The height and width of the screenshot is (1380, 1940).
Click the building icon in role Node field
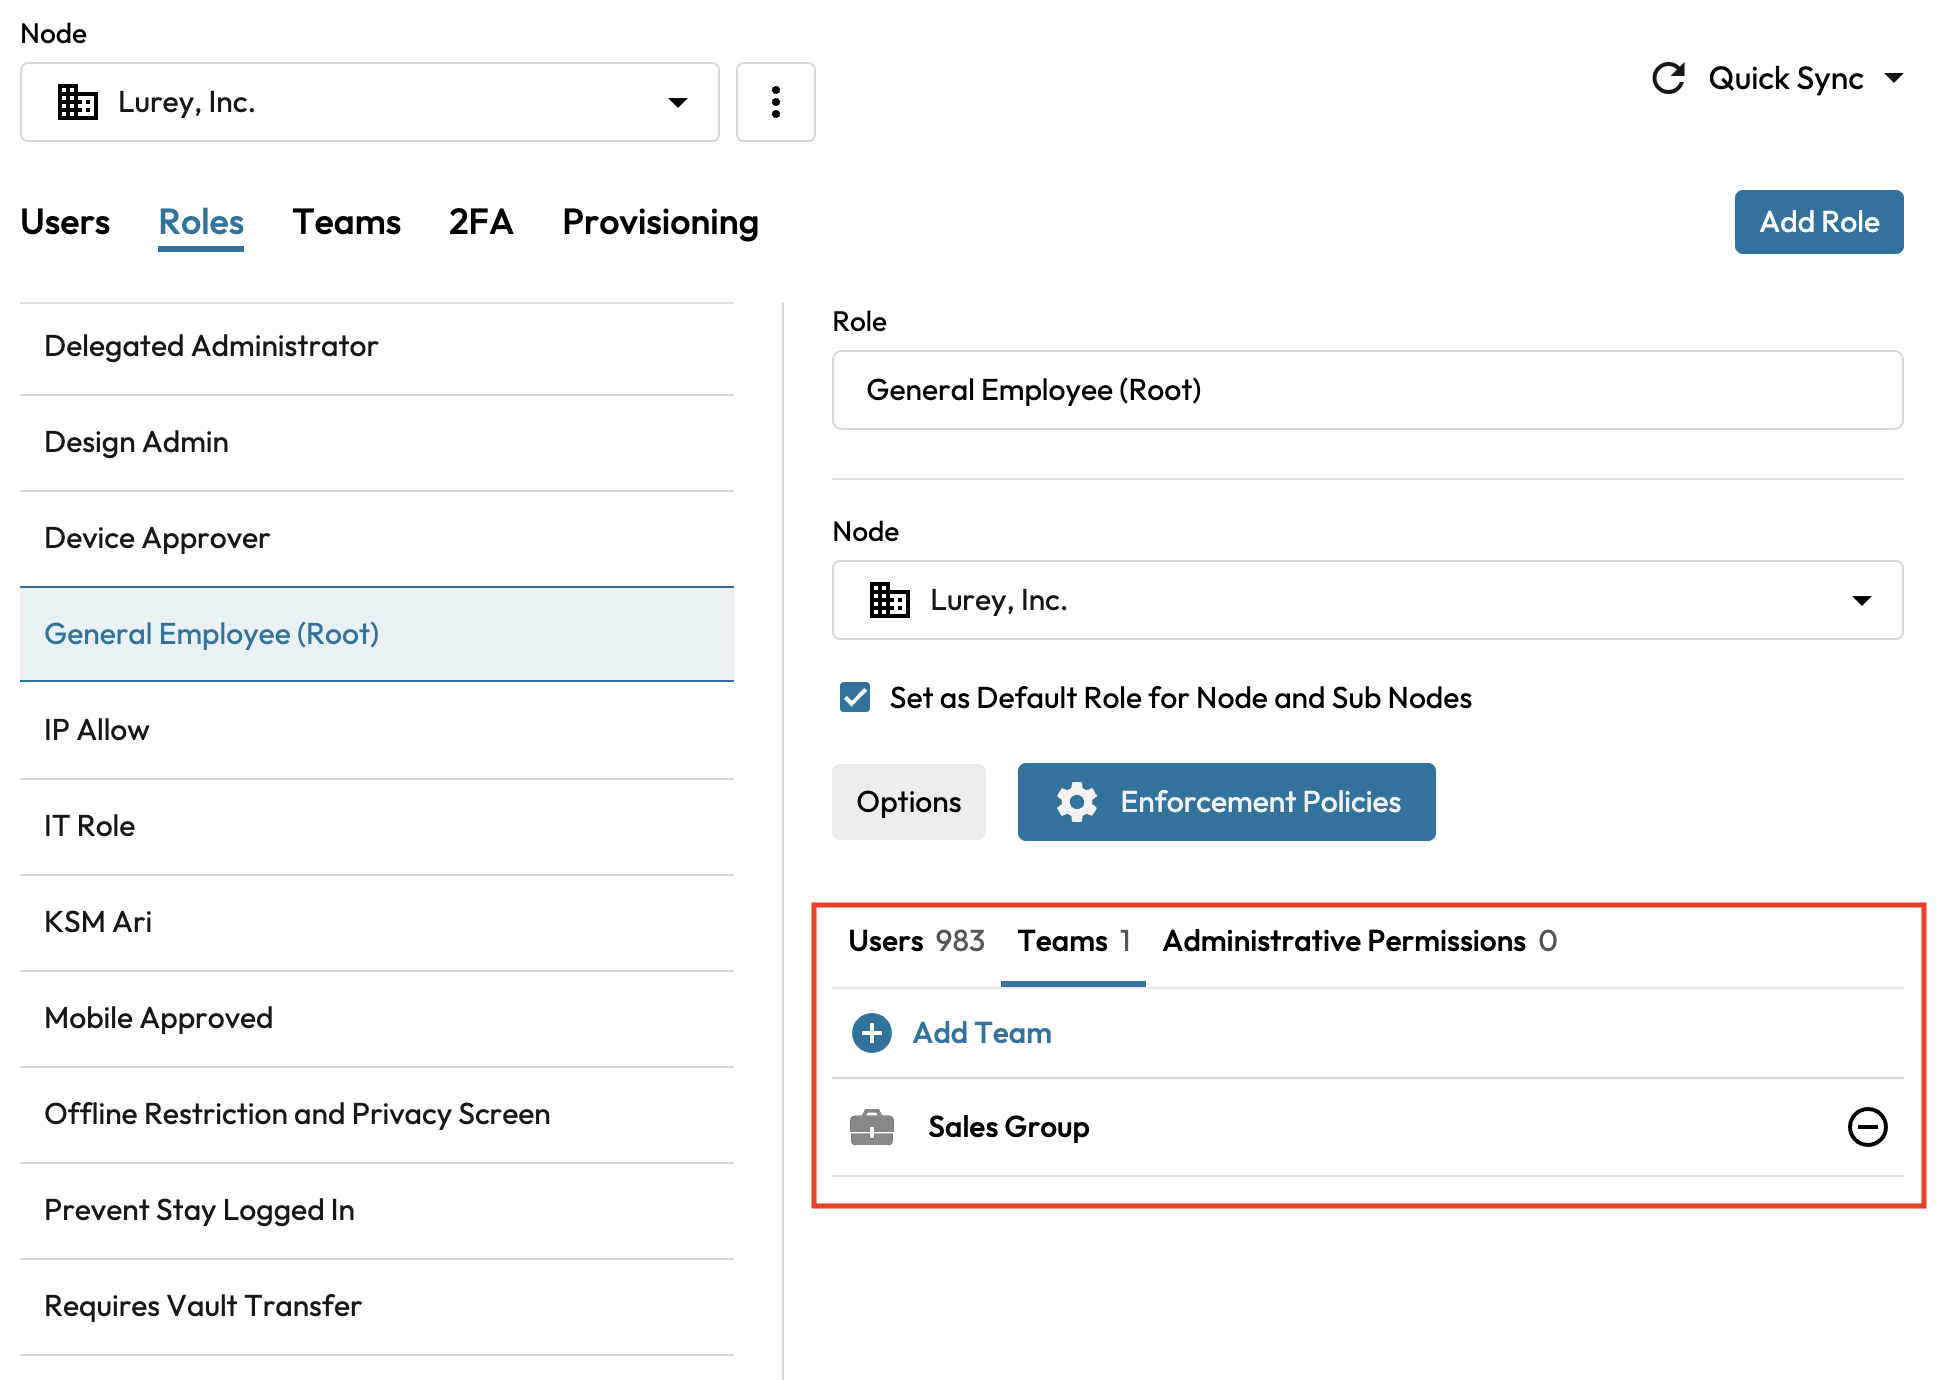[x=889, y=600]
